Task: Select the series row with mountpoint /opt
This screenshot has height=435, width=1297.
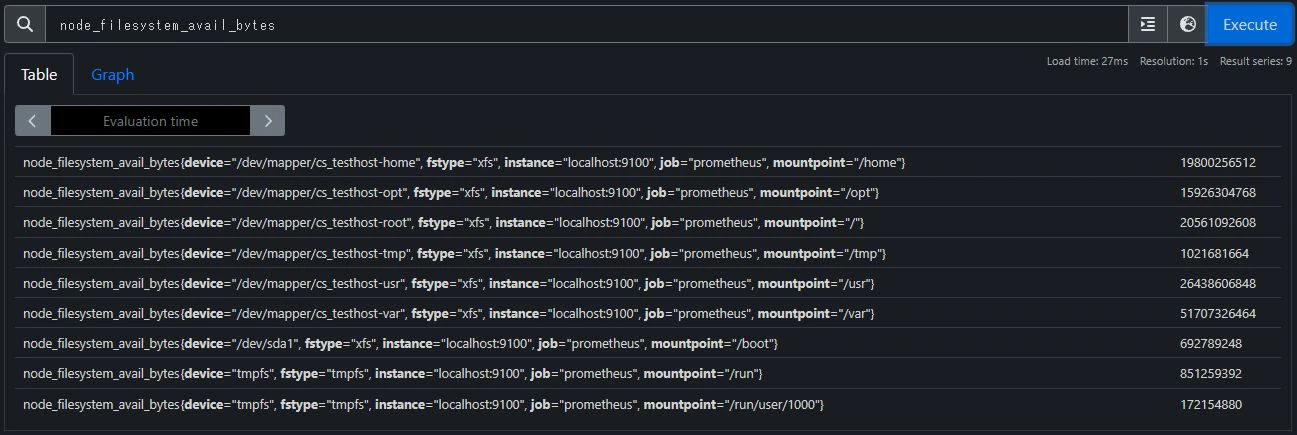Action: [647, 192]
